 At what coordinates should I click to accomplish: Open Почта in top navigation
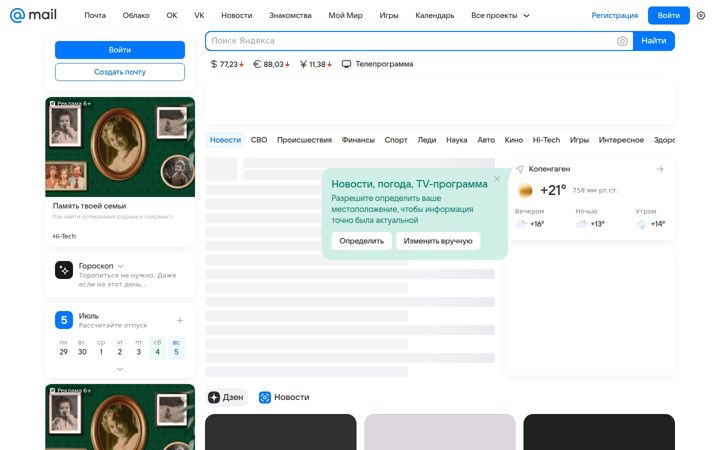click(95, 15)
